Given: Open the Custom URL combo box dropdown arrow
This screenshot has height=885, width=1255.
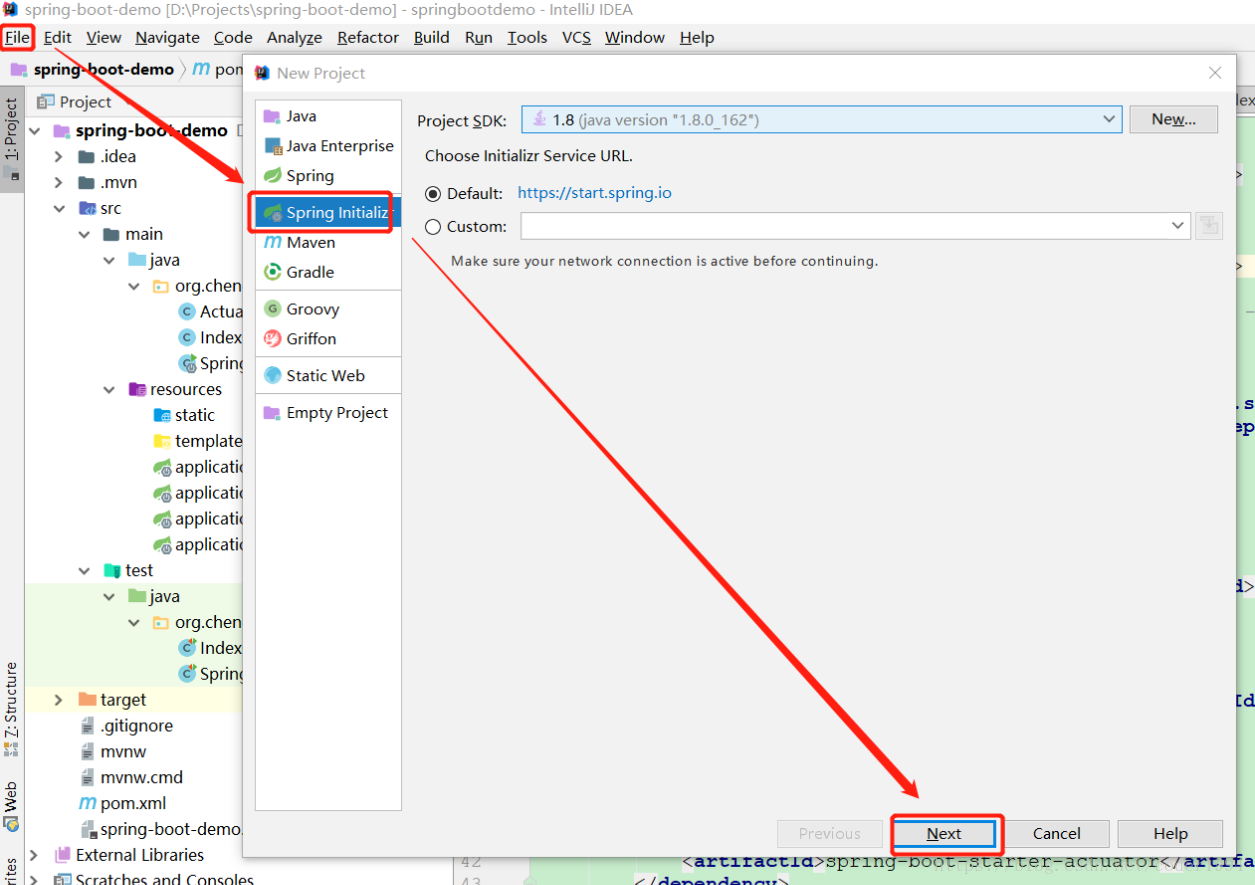Looking at the screenshot, I should 1178,227.
